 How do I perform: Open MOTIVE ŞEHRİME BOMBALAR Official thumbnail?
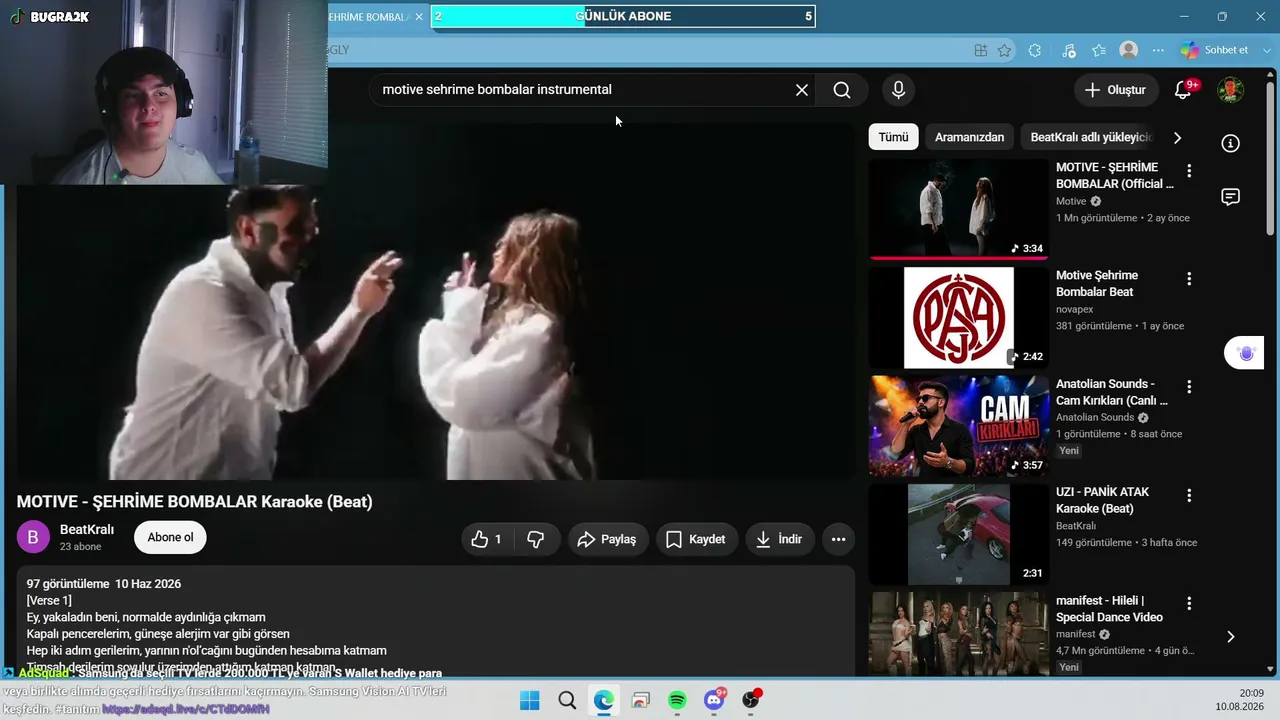(958, 210)
